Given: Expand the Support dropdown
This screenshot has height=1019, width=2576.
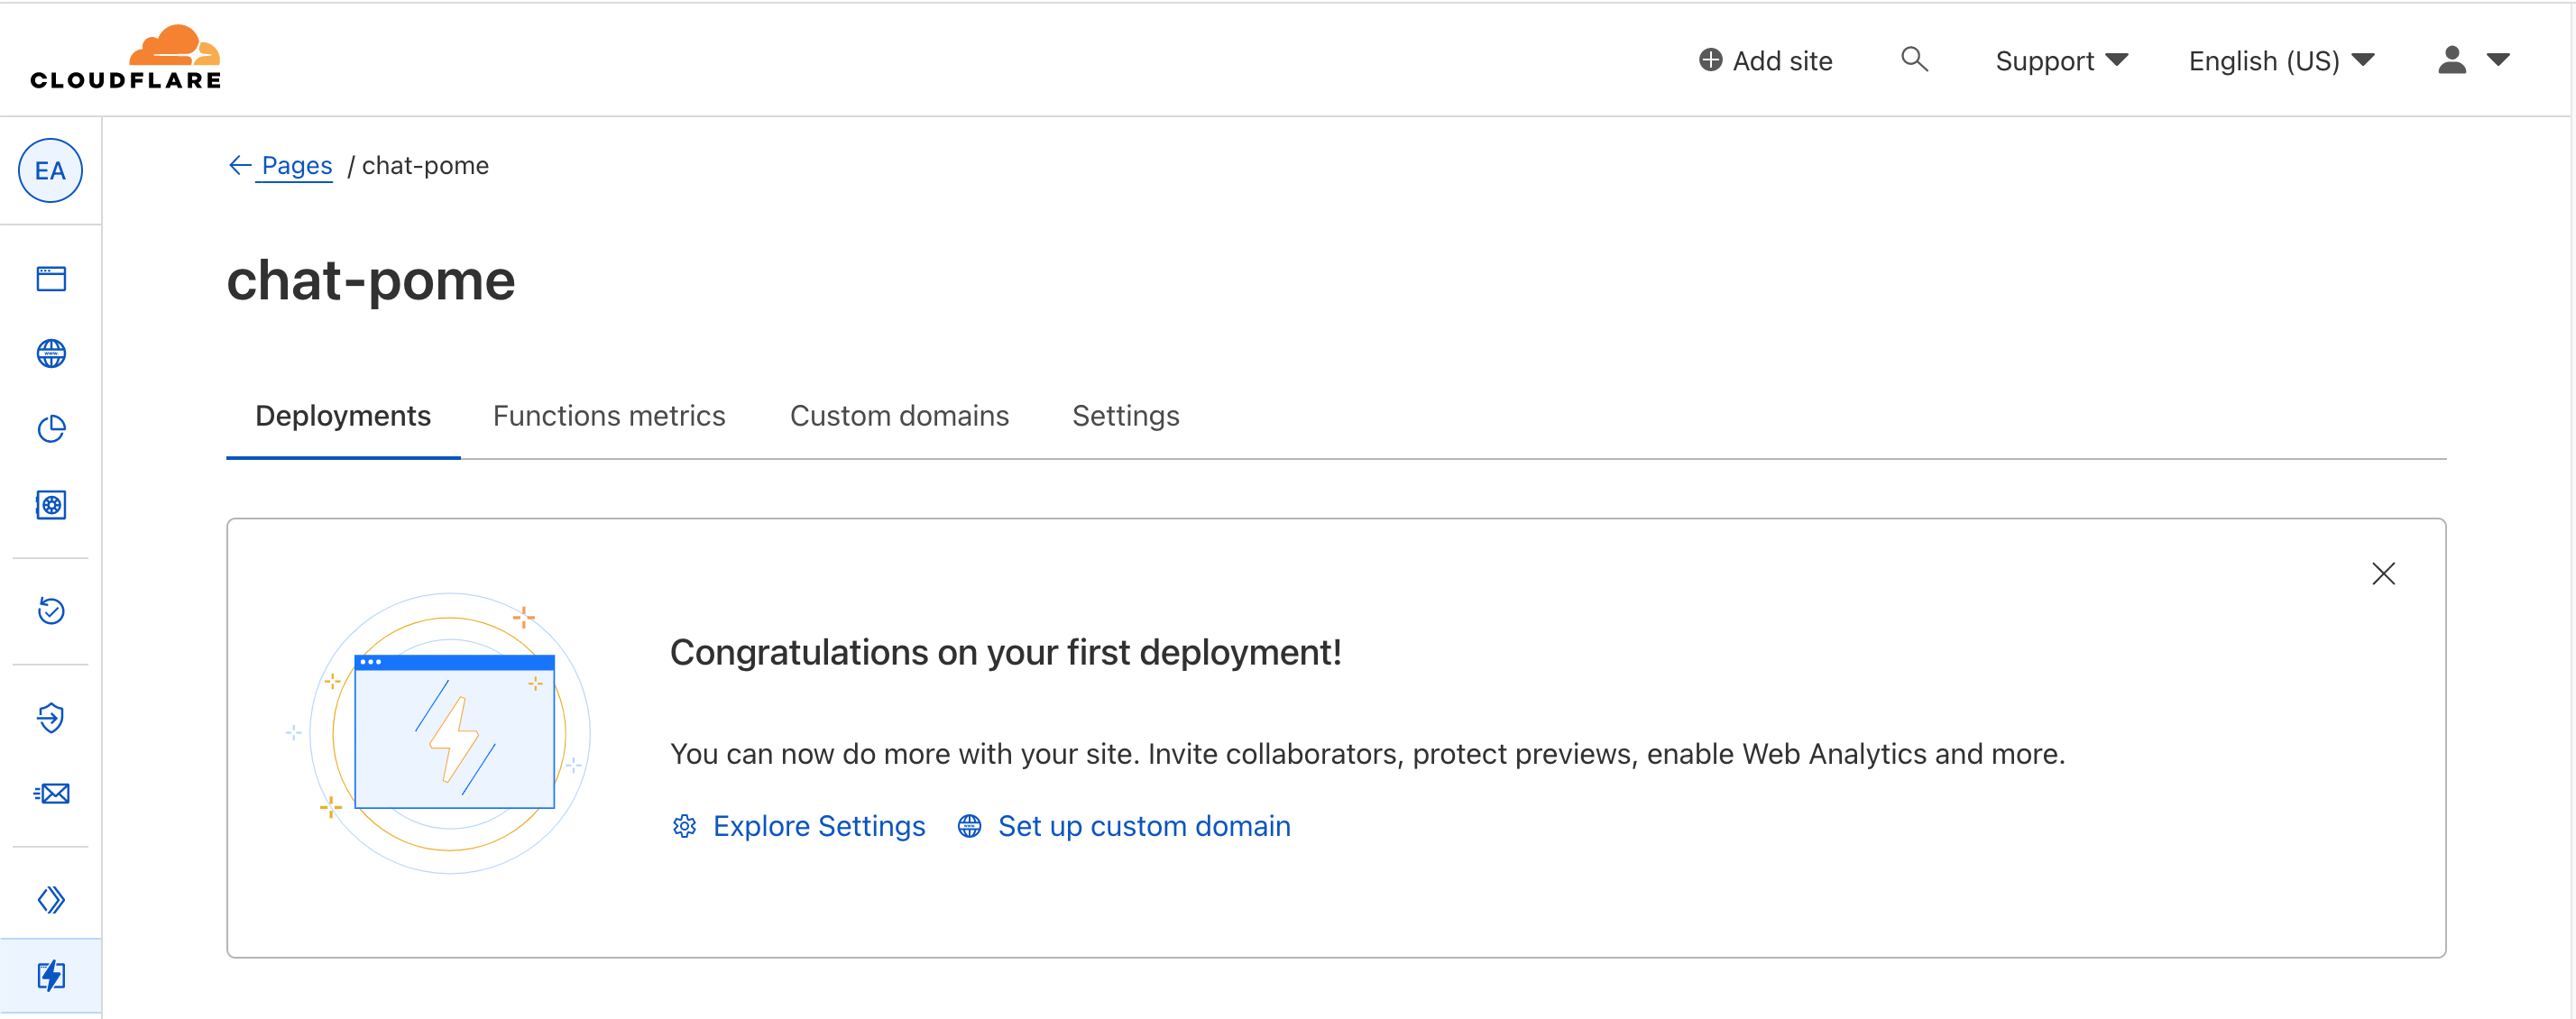Looking at the screenshot, I should (x=2061, y=61).
